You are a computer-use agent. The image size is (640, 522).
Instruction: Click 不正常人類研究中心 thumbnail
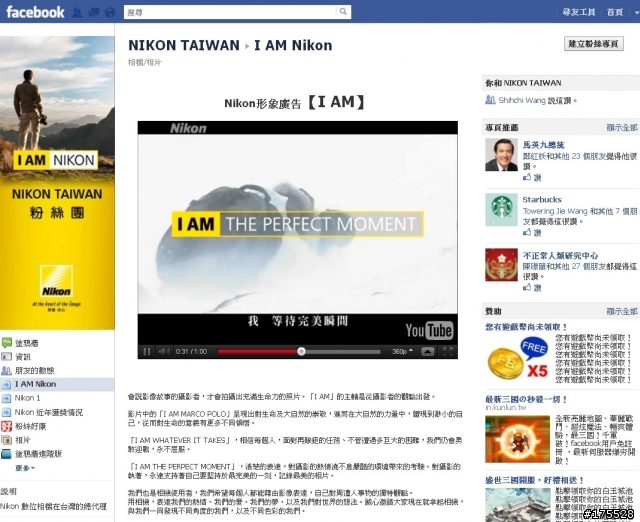(501, 265)
